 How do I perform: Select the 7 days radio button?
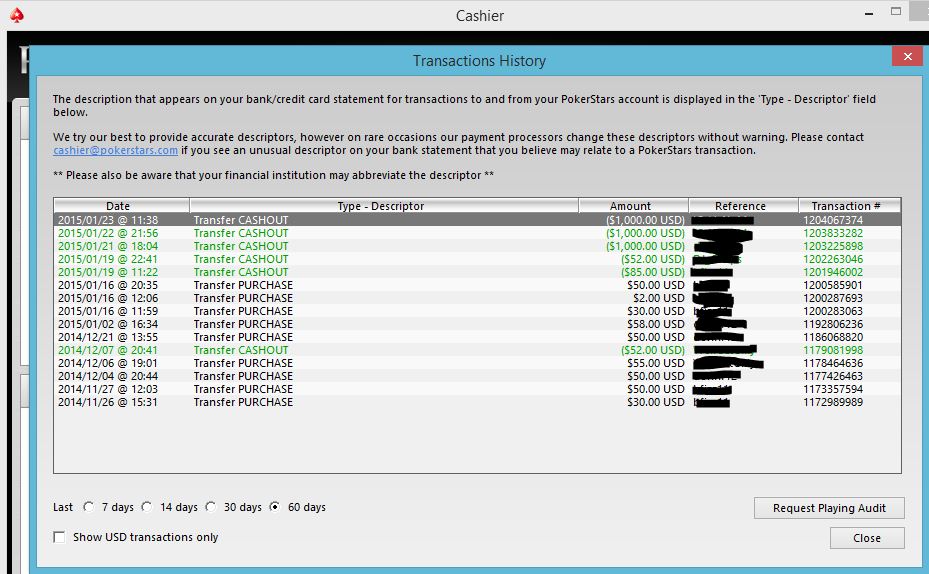click(89, 507)
